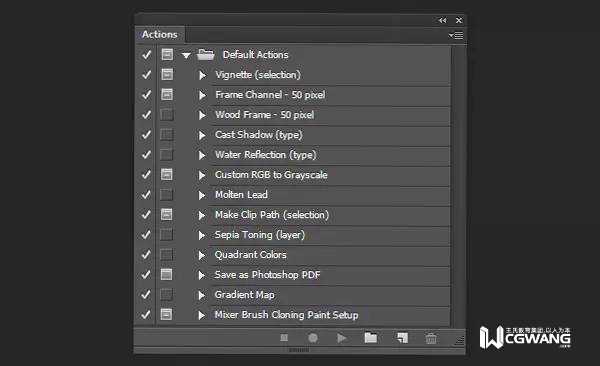This screenshot has width=600, height=366.
Task: Disable the Molten Lead action checkmark
Action: (x=146, y=194)
